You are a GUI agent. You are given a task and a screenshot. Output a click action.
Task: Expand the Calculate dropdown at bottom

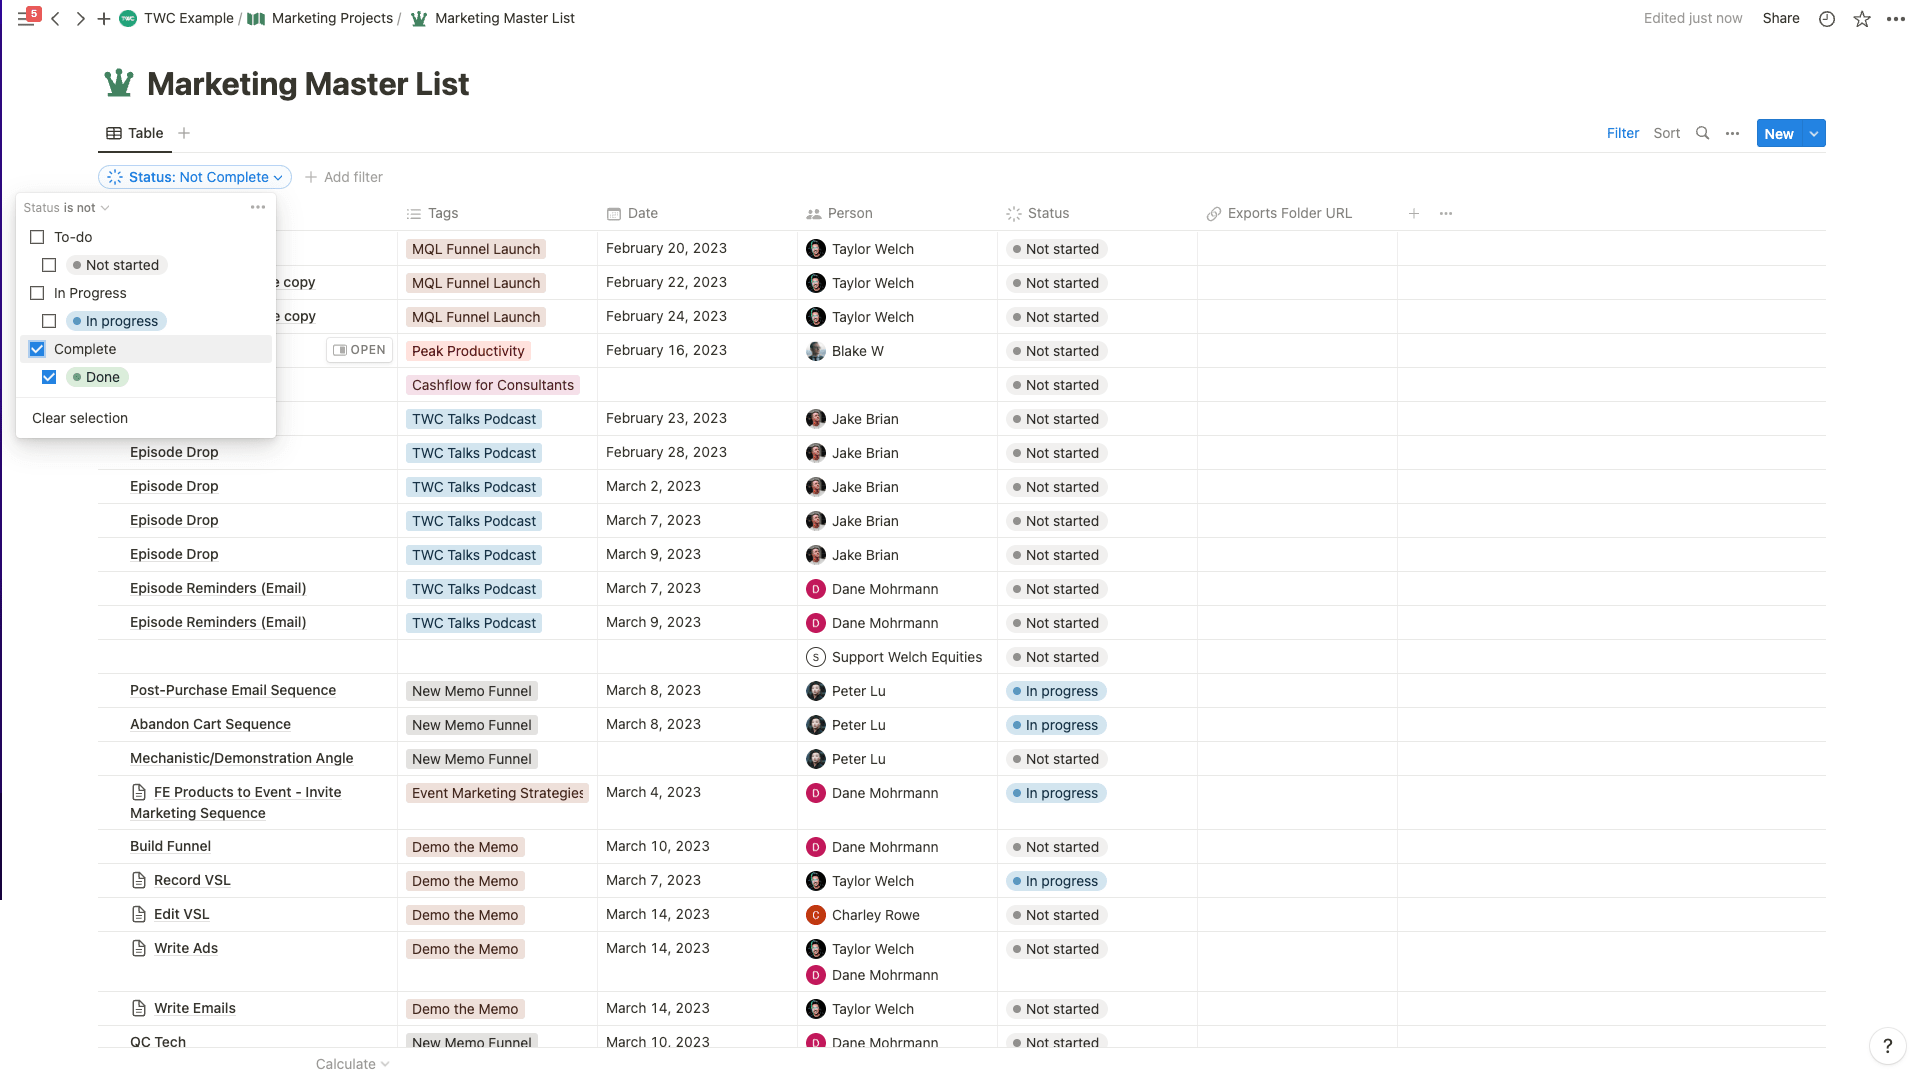[x=352, y=1064]
